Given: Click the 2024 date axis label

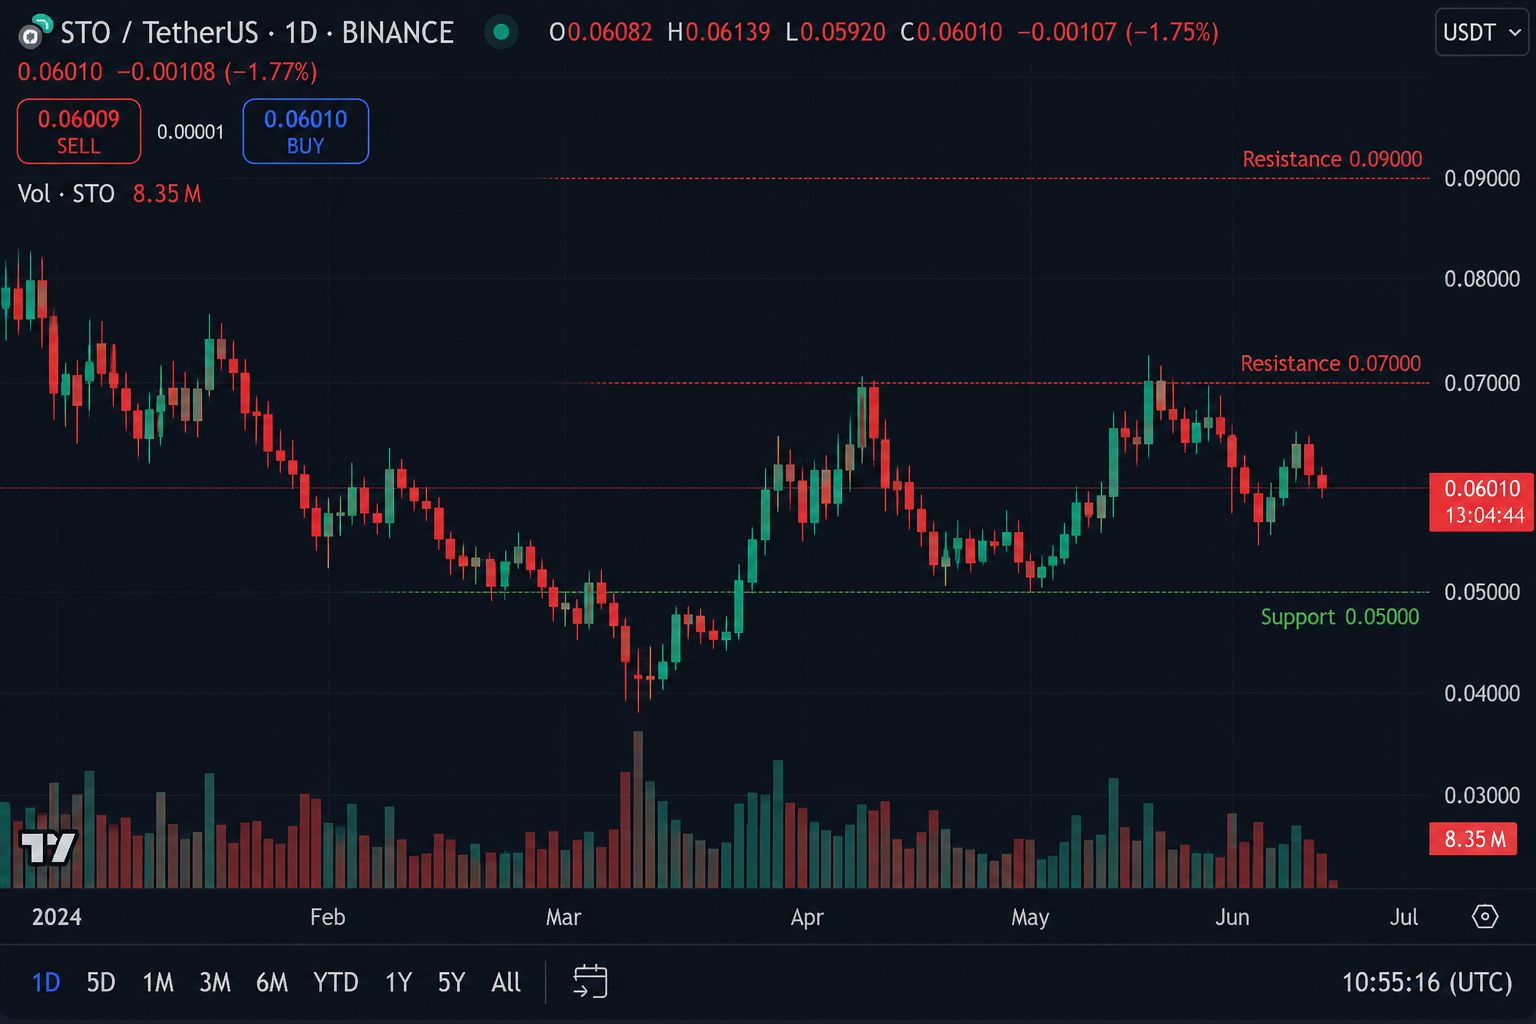Looking at the screenshot, I should click(57, 917).
